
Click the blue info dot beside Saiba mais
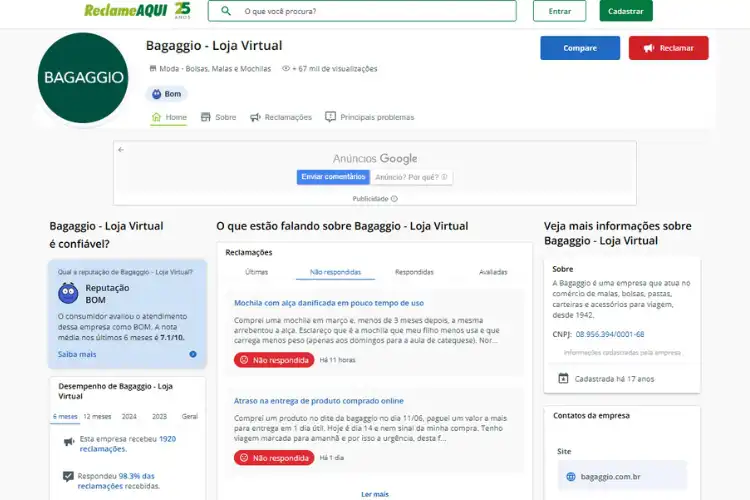click(193, 354)
